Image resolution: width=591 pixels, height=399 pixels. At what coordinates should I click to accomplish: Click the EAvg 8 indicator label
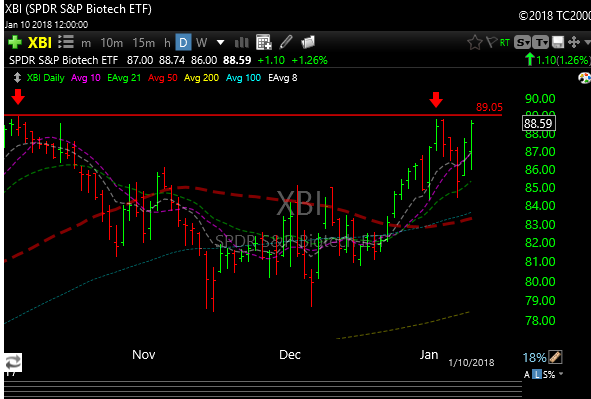[x=283, y=78]
